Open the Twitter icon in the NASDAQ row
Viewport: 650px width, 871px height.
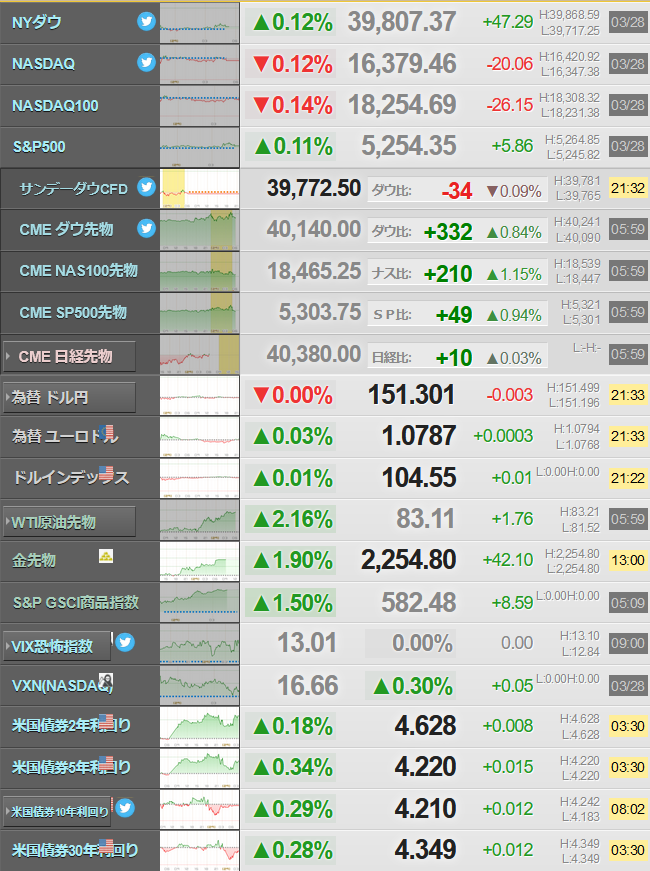pos(146,62)
